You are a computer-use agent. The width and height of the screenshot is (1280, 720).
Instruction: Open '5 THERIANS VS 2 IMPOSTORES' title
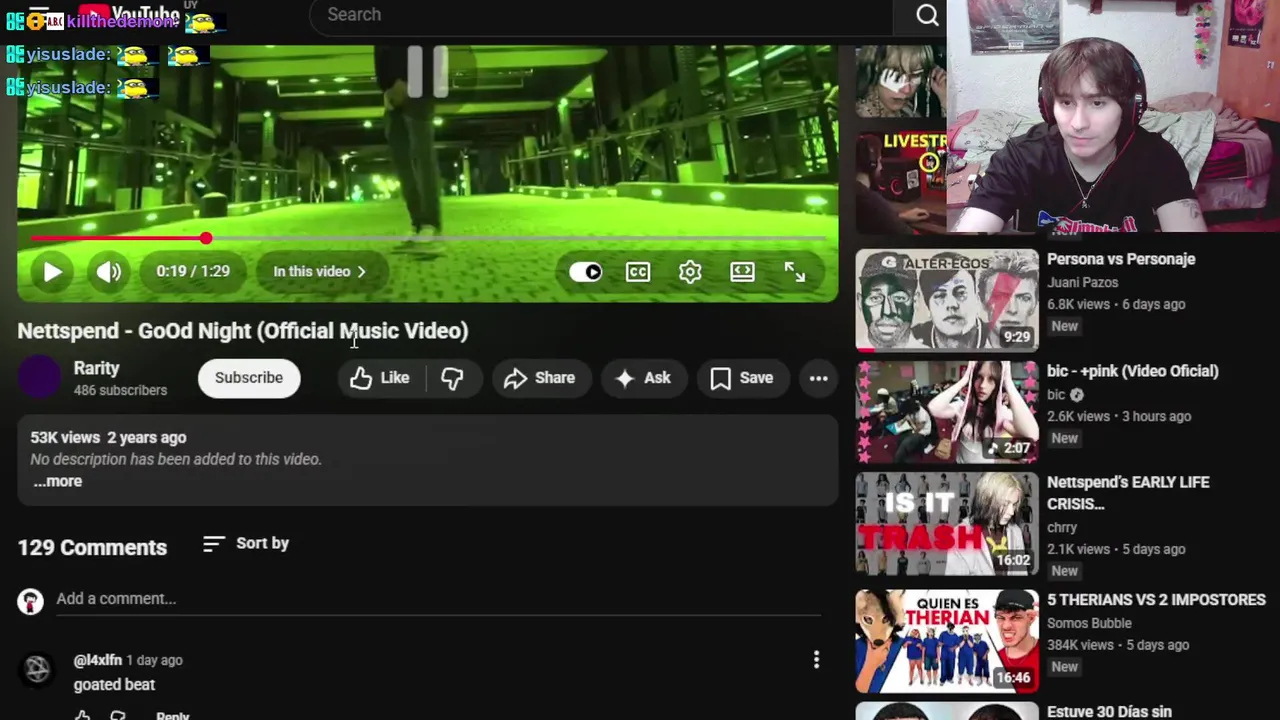[x=1156, y=600]
